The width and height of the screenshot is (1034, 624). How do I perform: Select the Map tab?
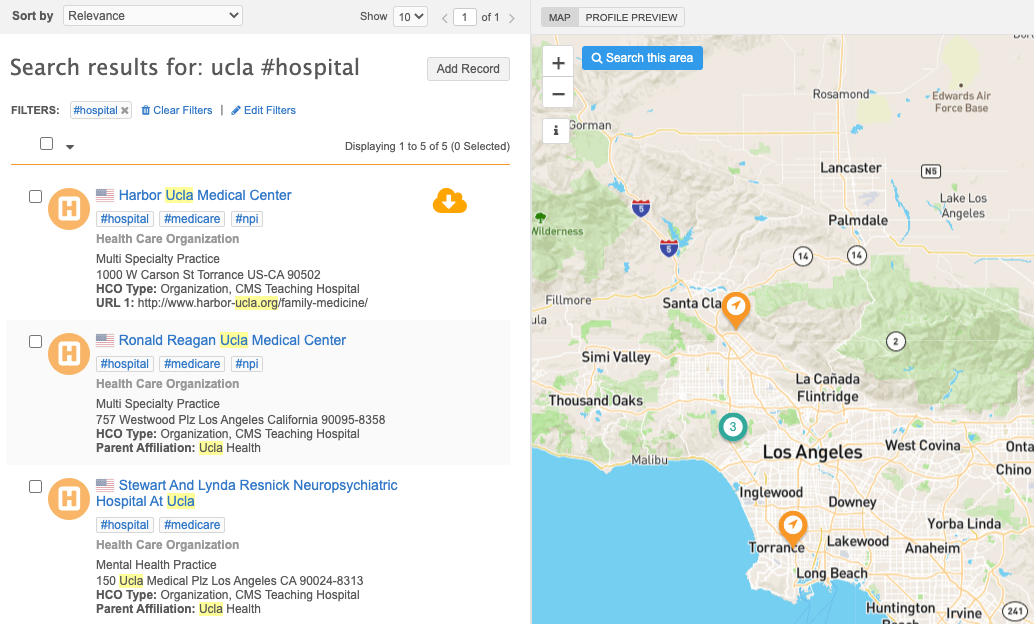click(560, 17)
